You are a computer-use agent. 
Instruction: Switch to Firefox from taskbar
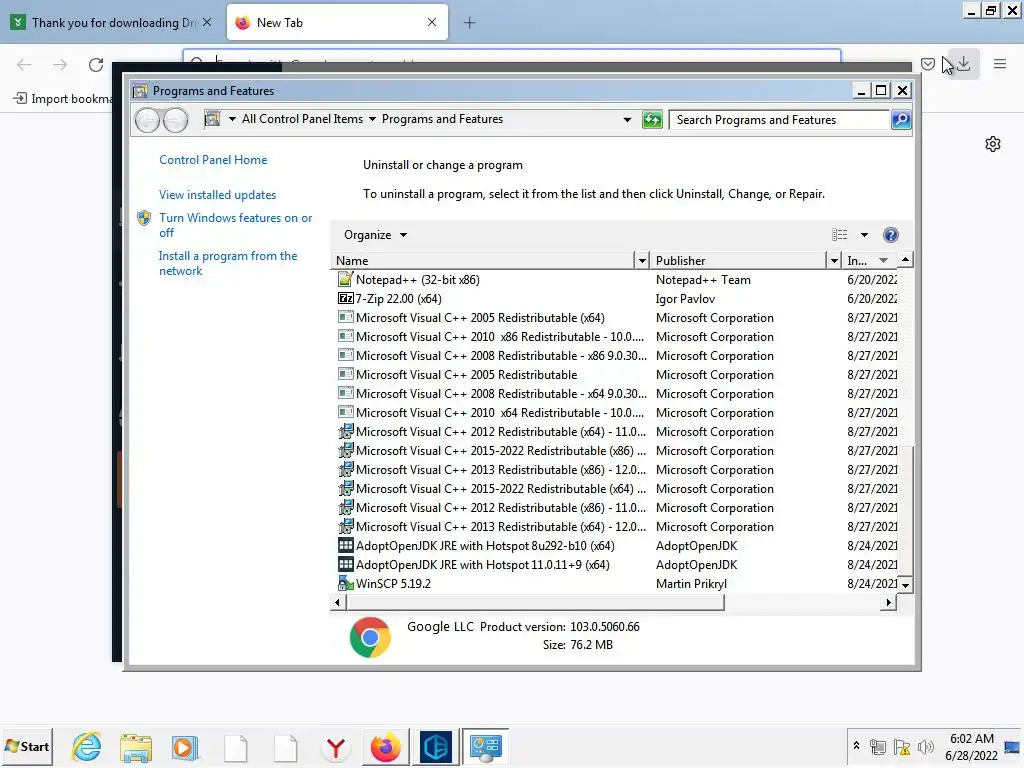tap(385, 747)
